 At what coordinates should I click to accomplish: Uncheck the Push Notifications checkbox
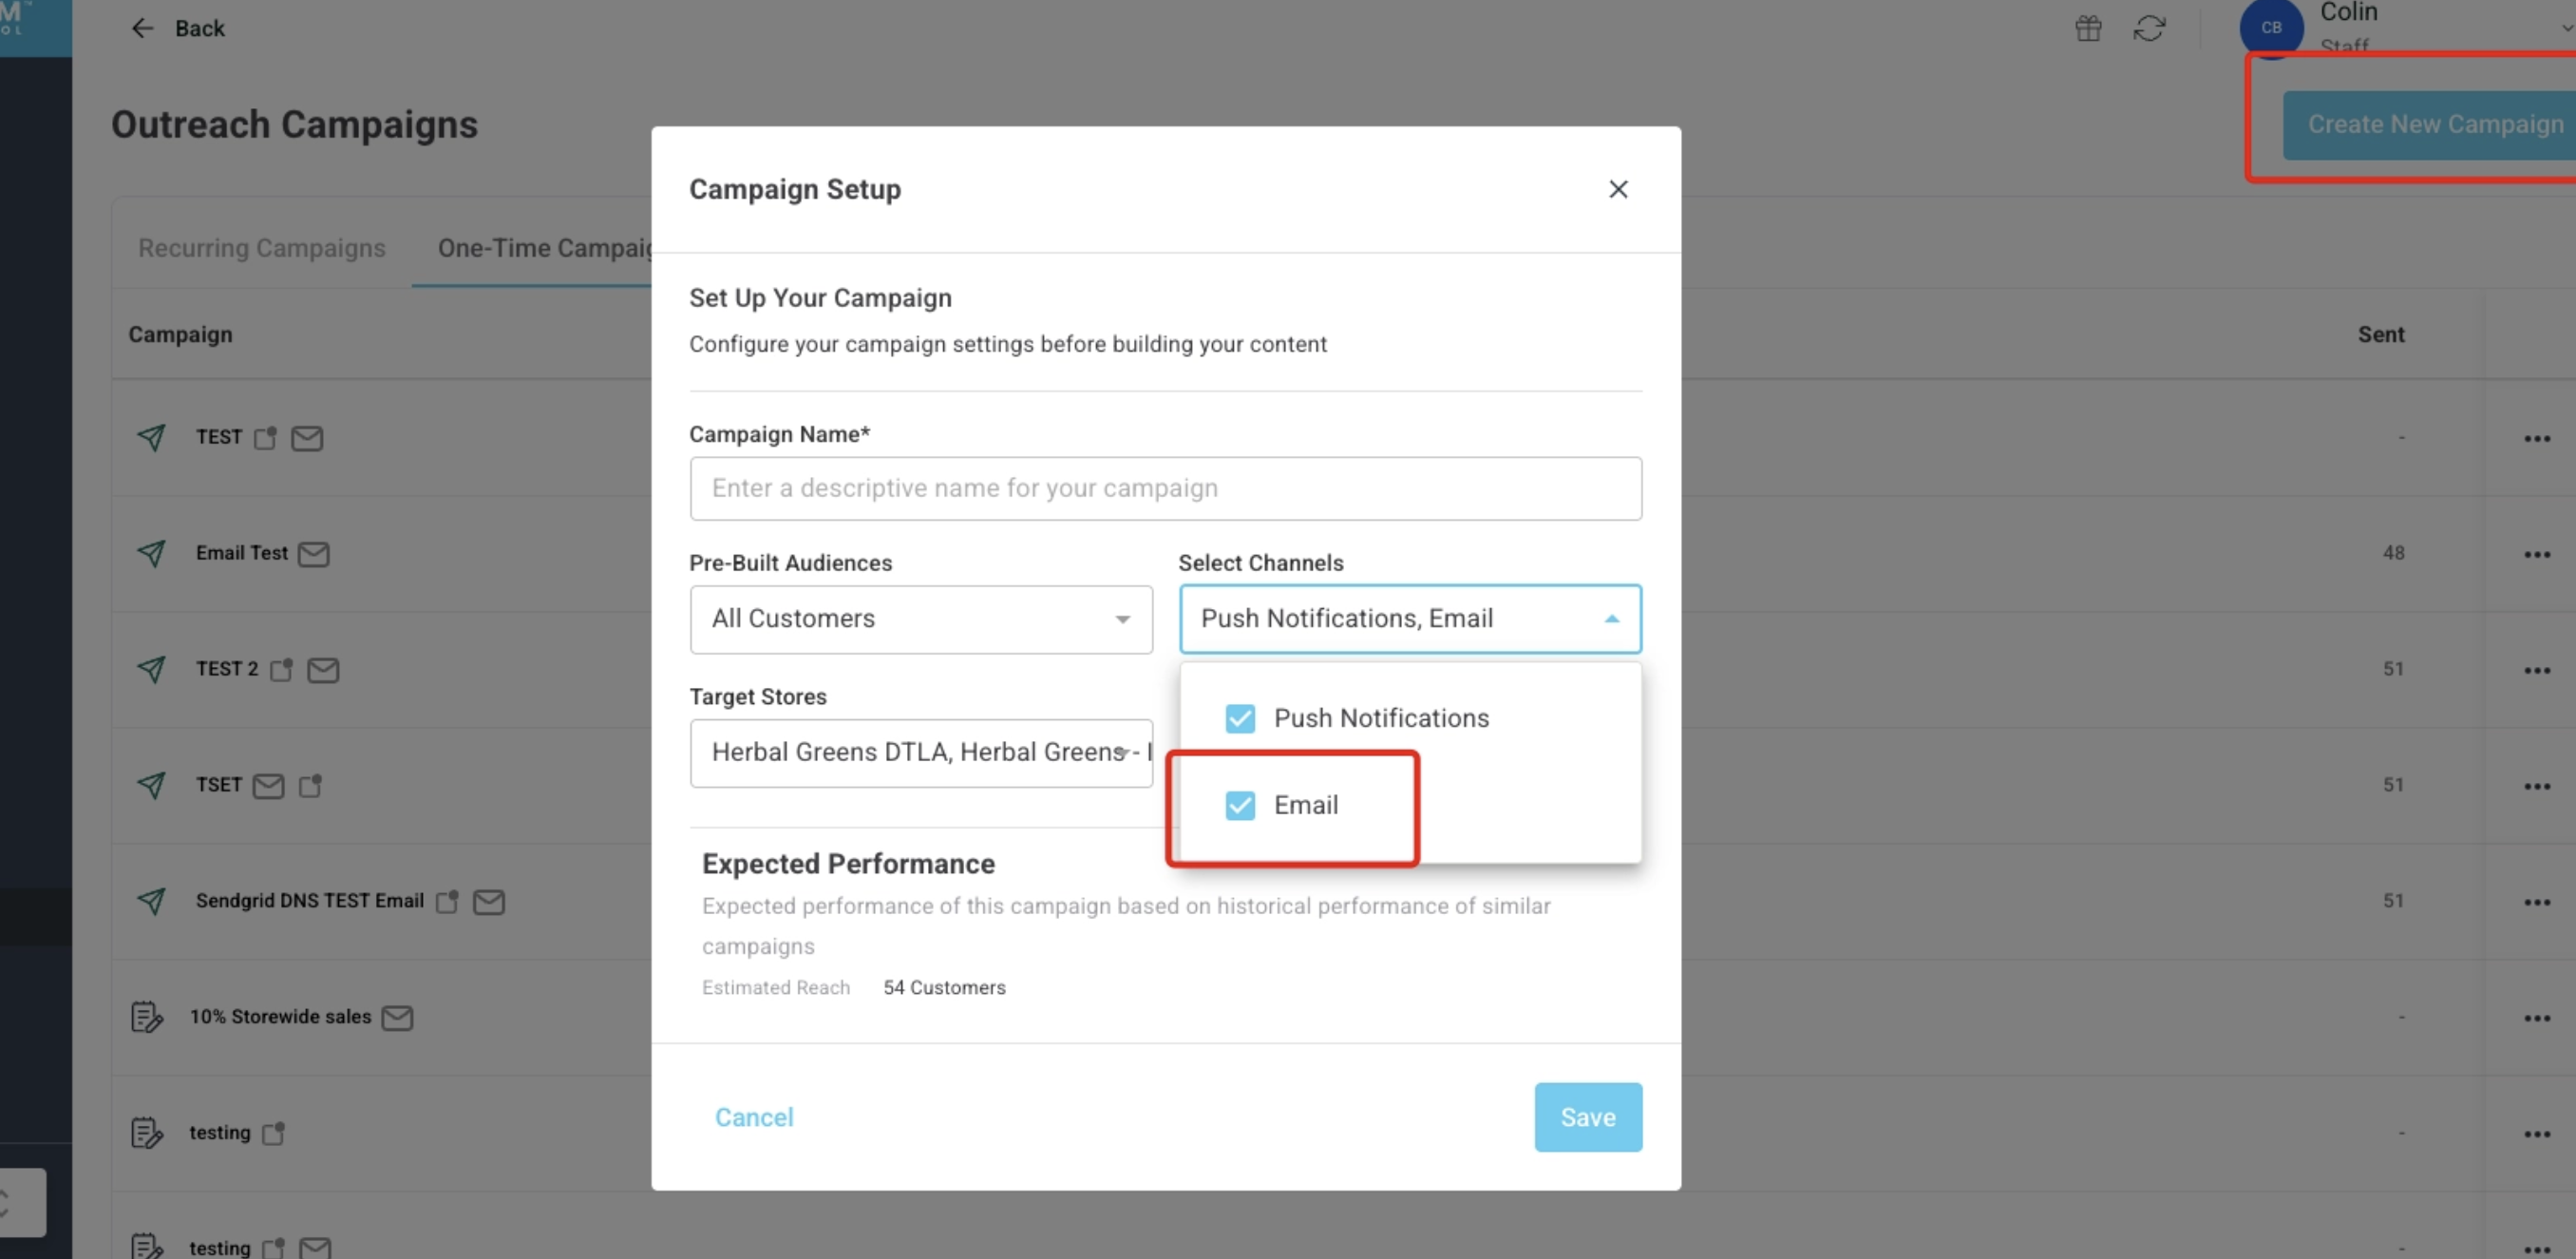[x=1240, y=718]
